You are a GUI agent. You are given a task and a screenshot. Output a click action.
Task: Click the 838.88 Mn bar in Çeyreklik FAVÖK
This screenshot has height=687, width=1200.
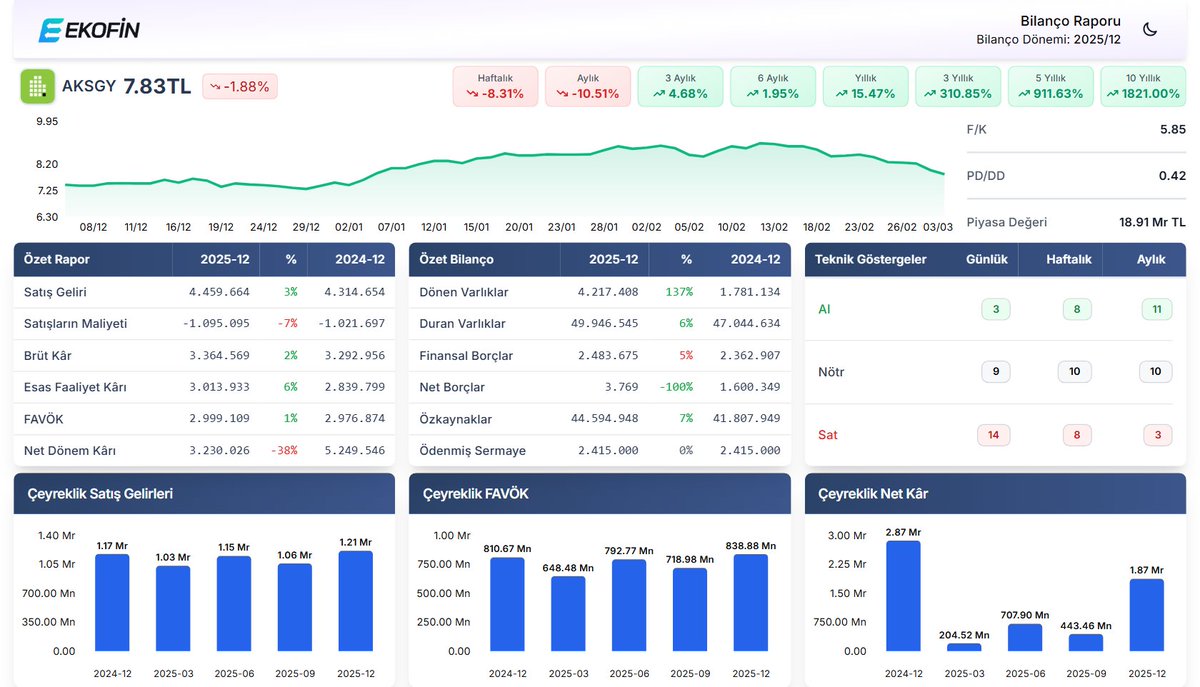(x=751, y=603)
